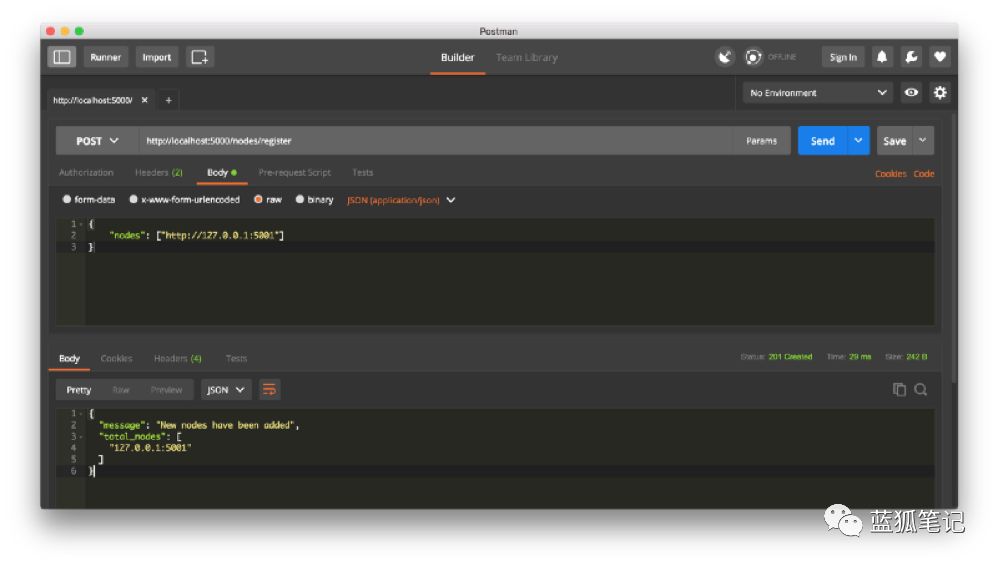Click the response value "127.0.0.1:5001"
Viewport: 998px width, 566px height.
point(150,448)
